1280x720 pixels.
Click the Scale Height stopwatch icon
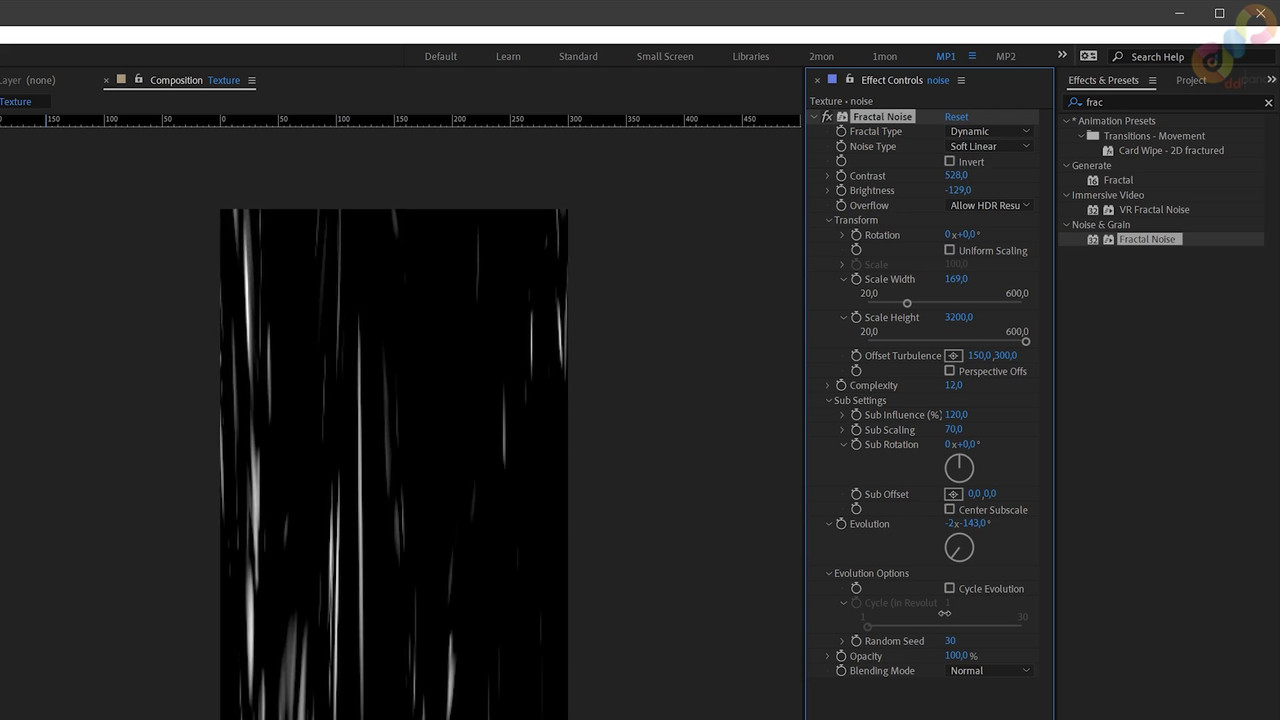coord(856,318)
